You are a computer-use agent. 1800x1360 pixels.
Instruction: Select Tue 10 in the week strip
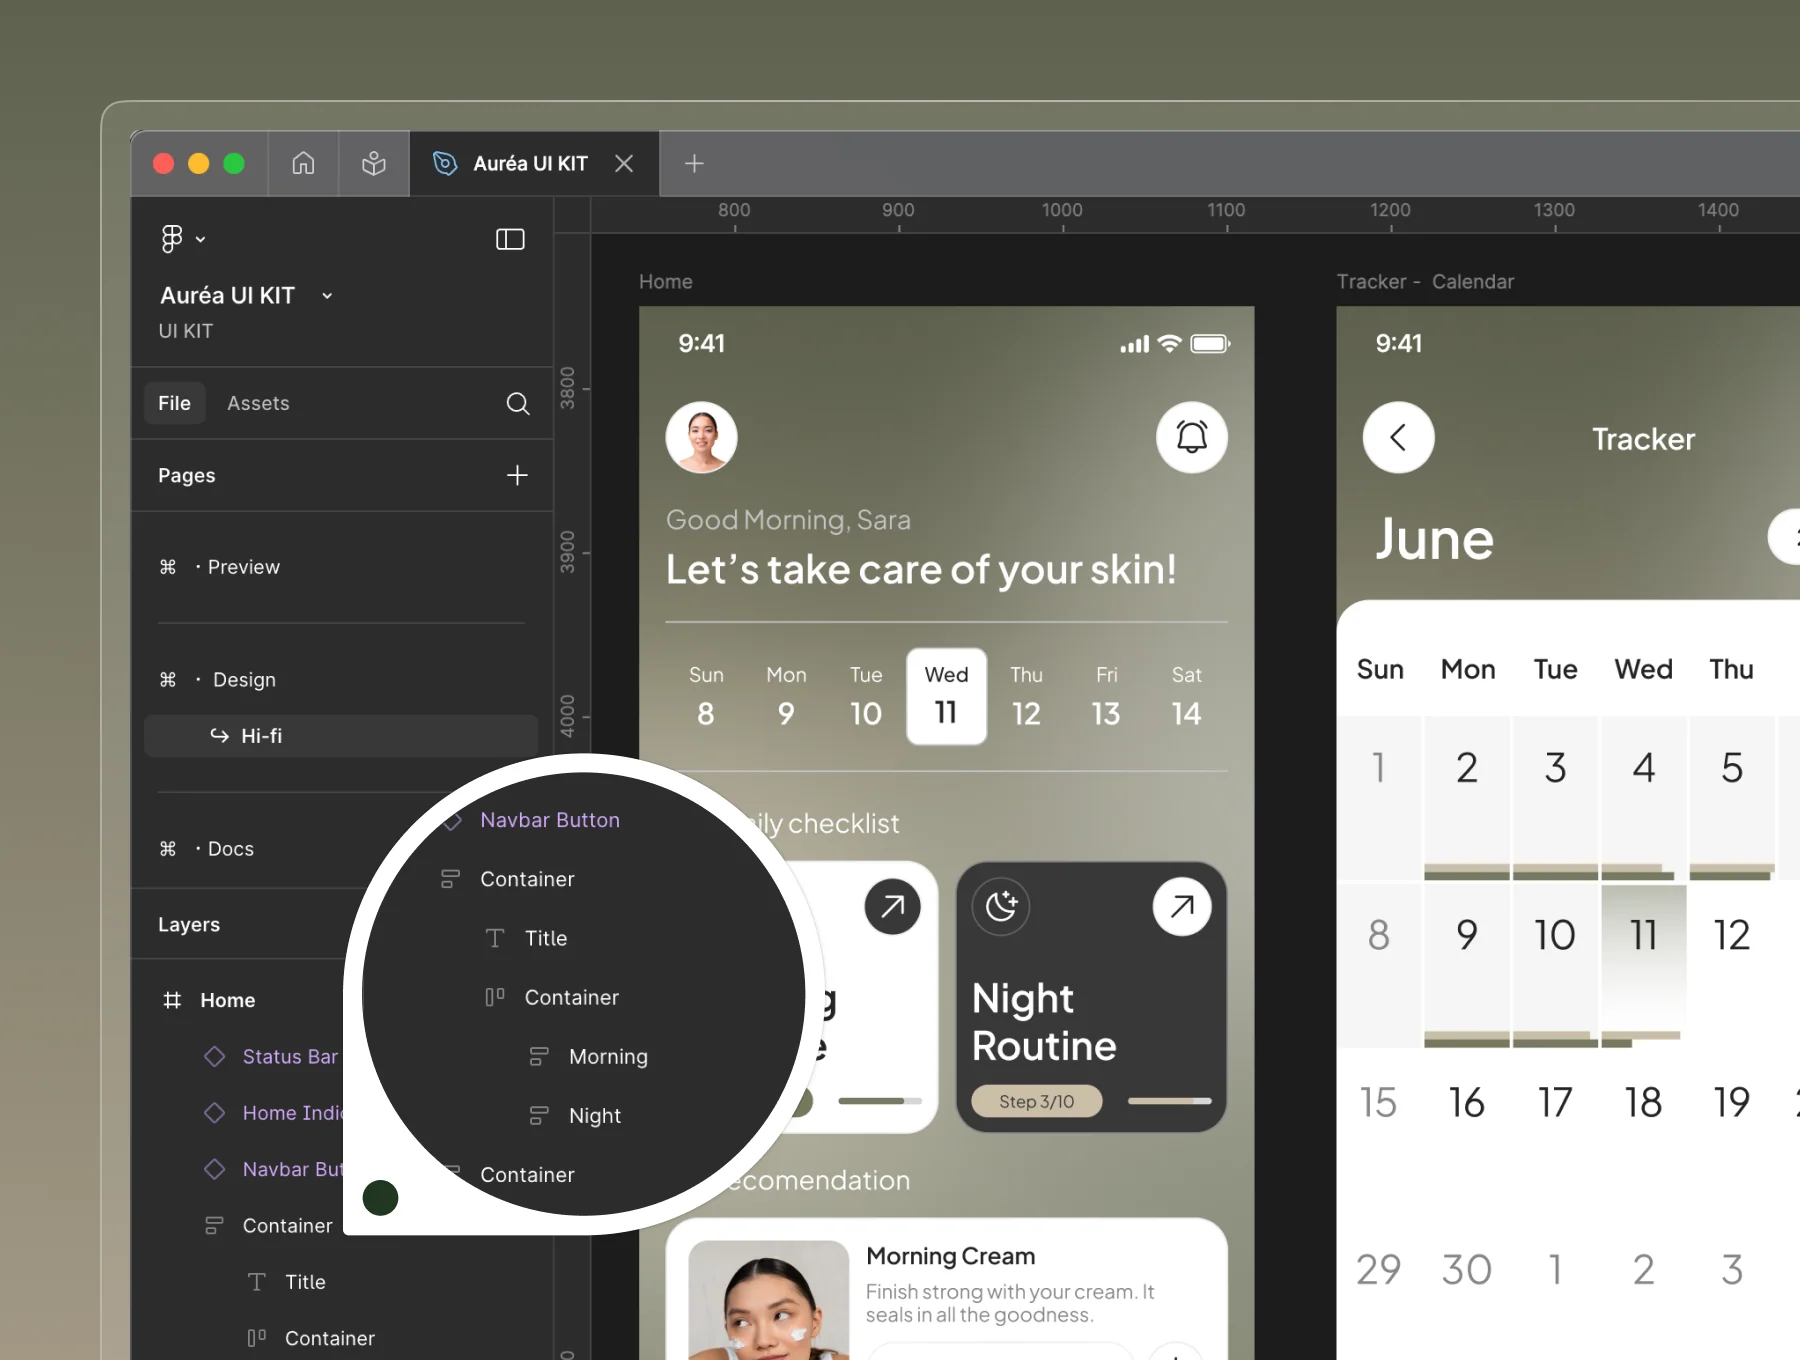coord(866,697)
